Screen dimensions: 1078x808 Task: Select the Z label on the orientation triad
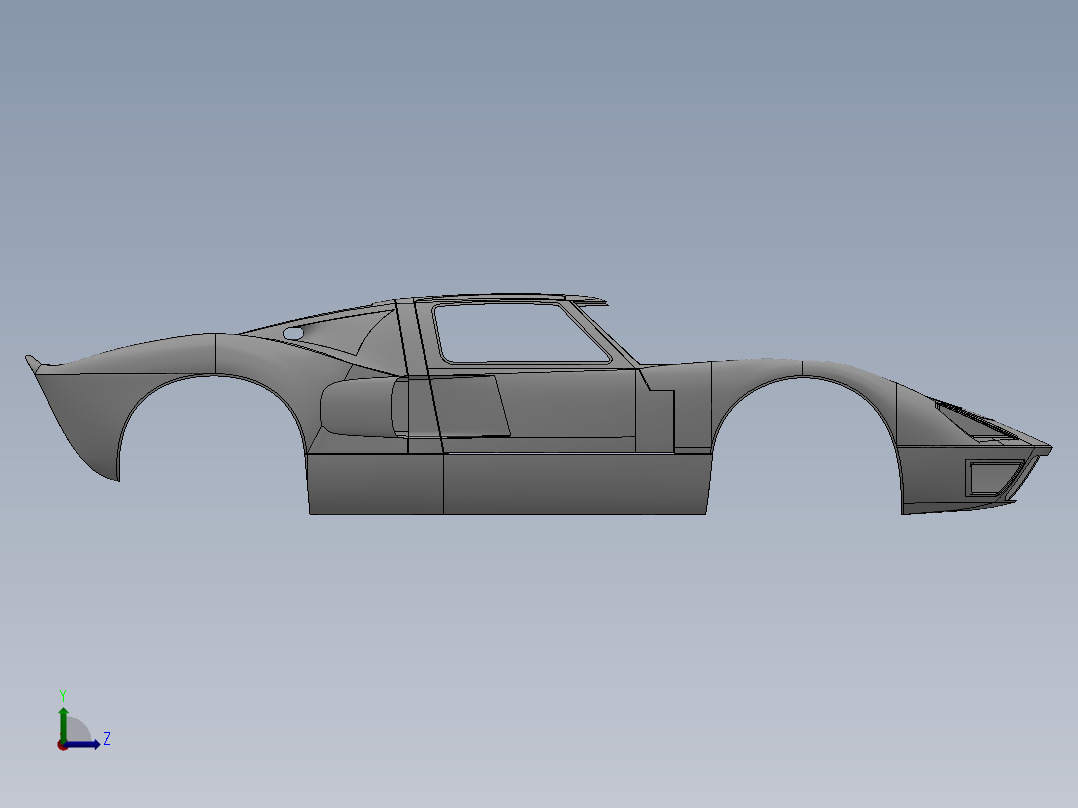pyautogui.click(x=107, y=737)
